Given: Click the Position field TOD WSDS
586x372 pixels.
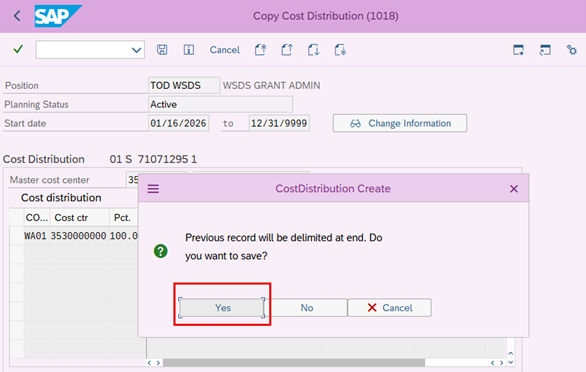Looking at the screenshot, I should [184, 86].
